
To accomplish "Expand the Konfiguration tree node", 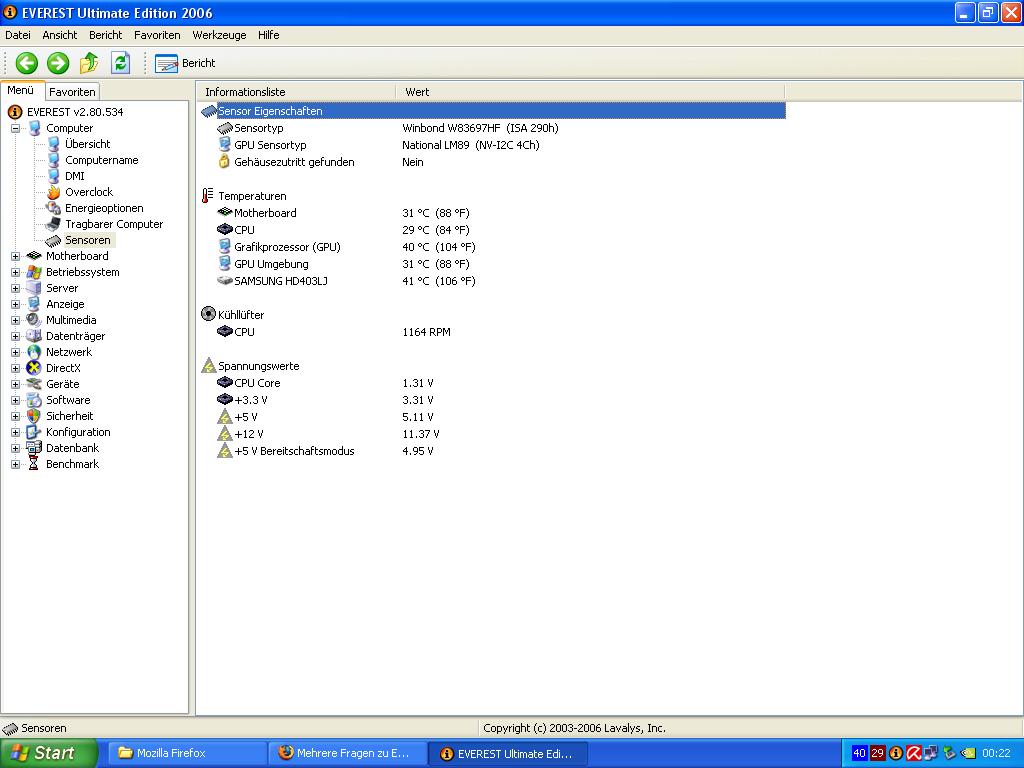I will pos(16,432).
